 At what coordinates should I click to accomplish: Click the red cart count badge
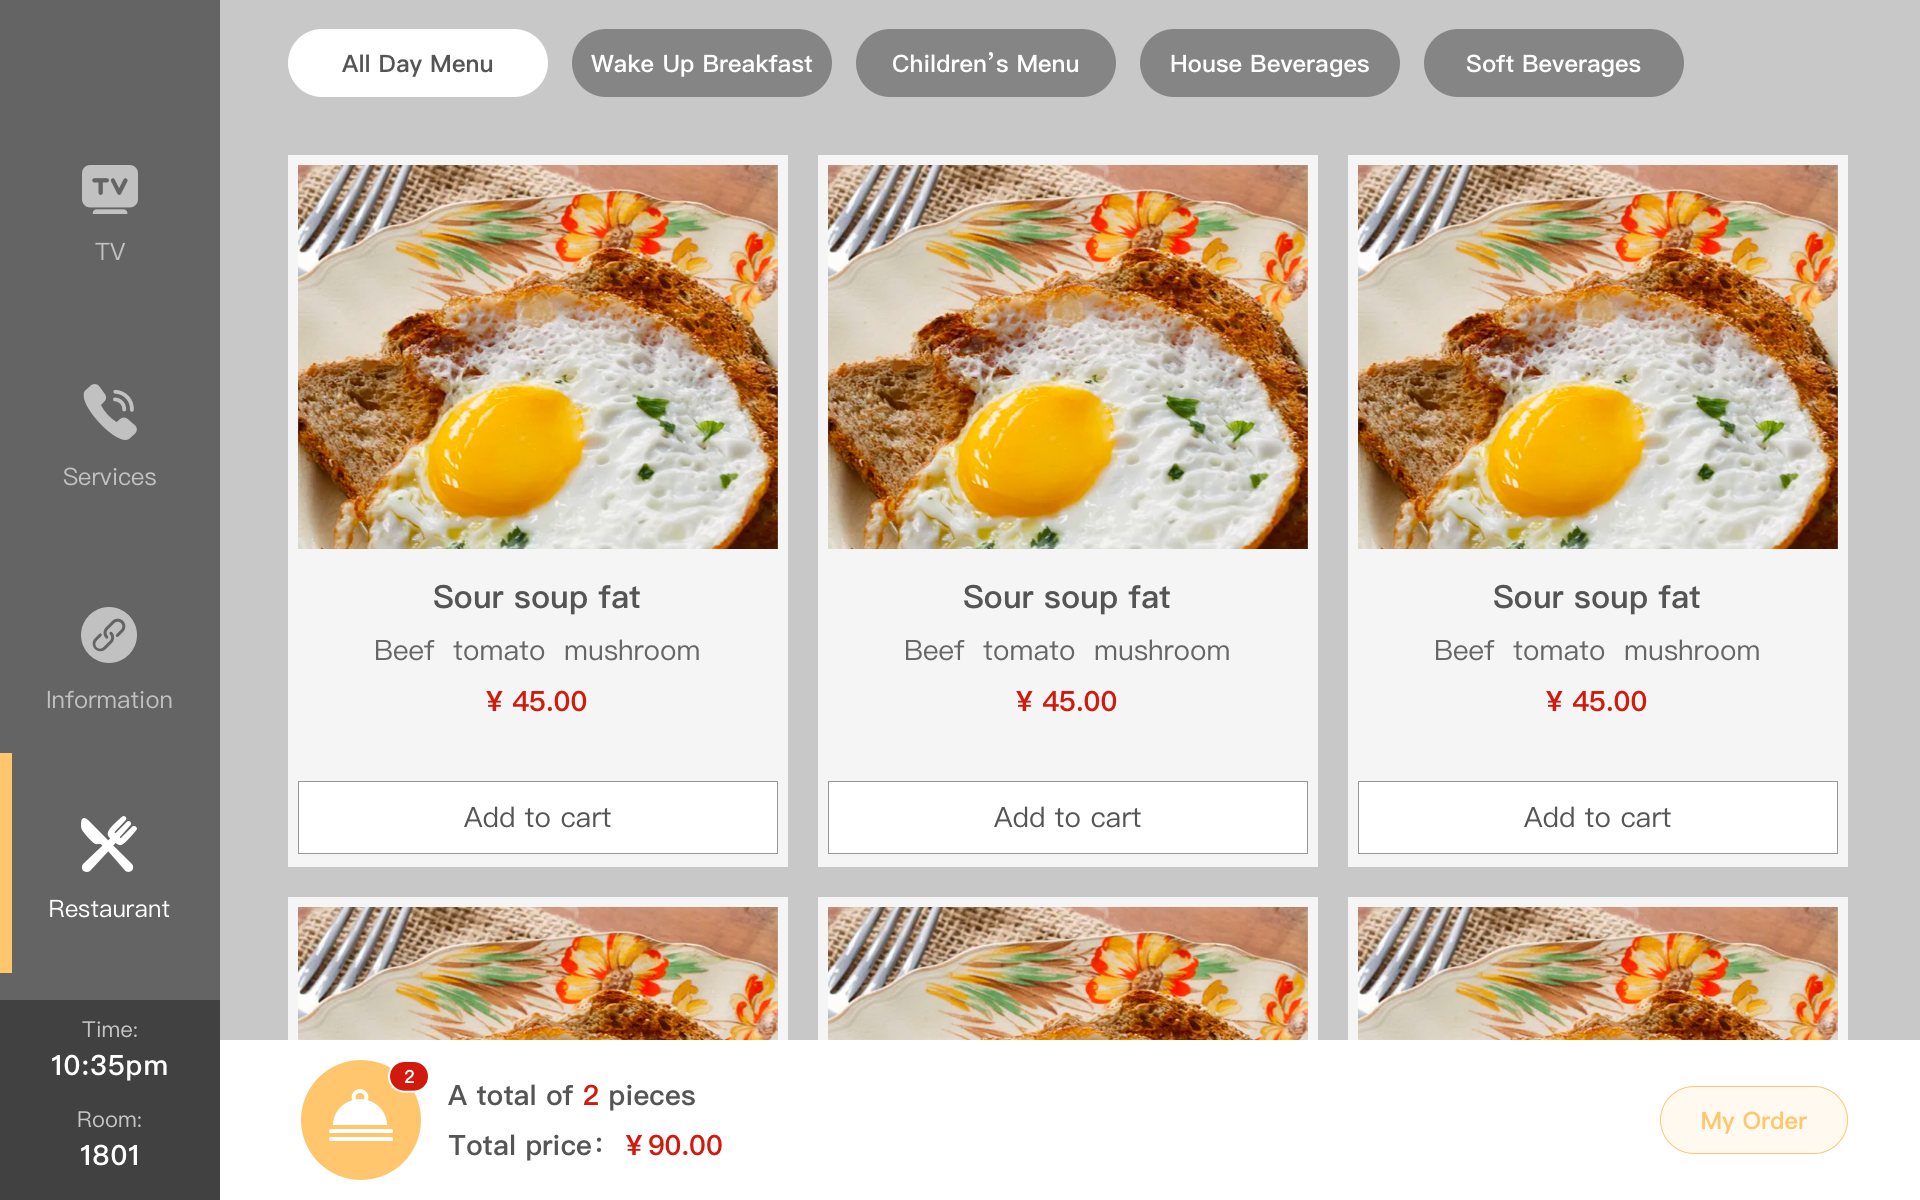pyautogui.click(x=409, y=1077)
